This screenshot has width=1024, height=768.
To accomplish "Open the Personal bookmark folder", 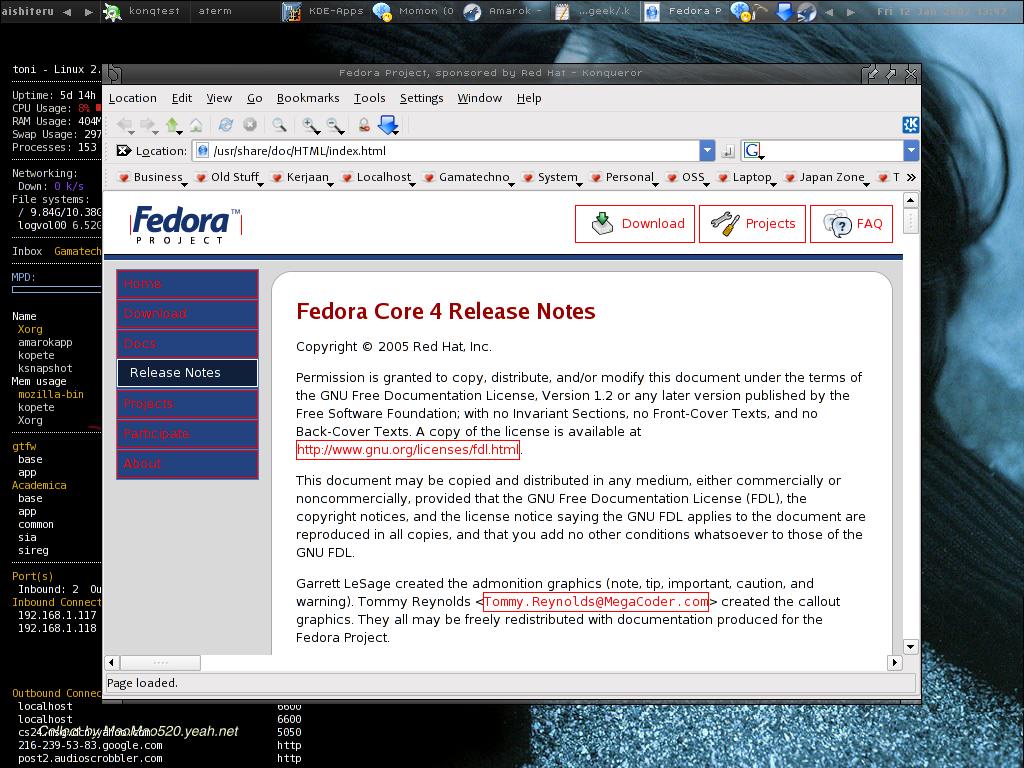I will (624, 177).
